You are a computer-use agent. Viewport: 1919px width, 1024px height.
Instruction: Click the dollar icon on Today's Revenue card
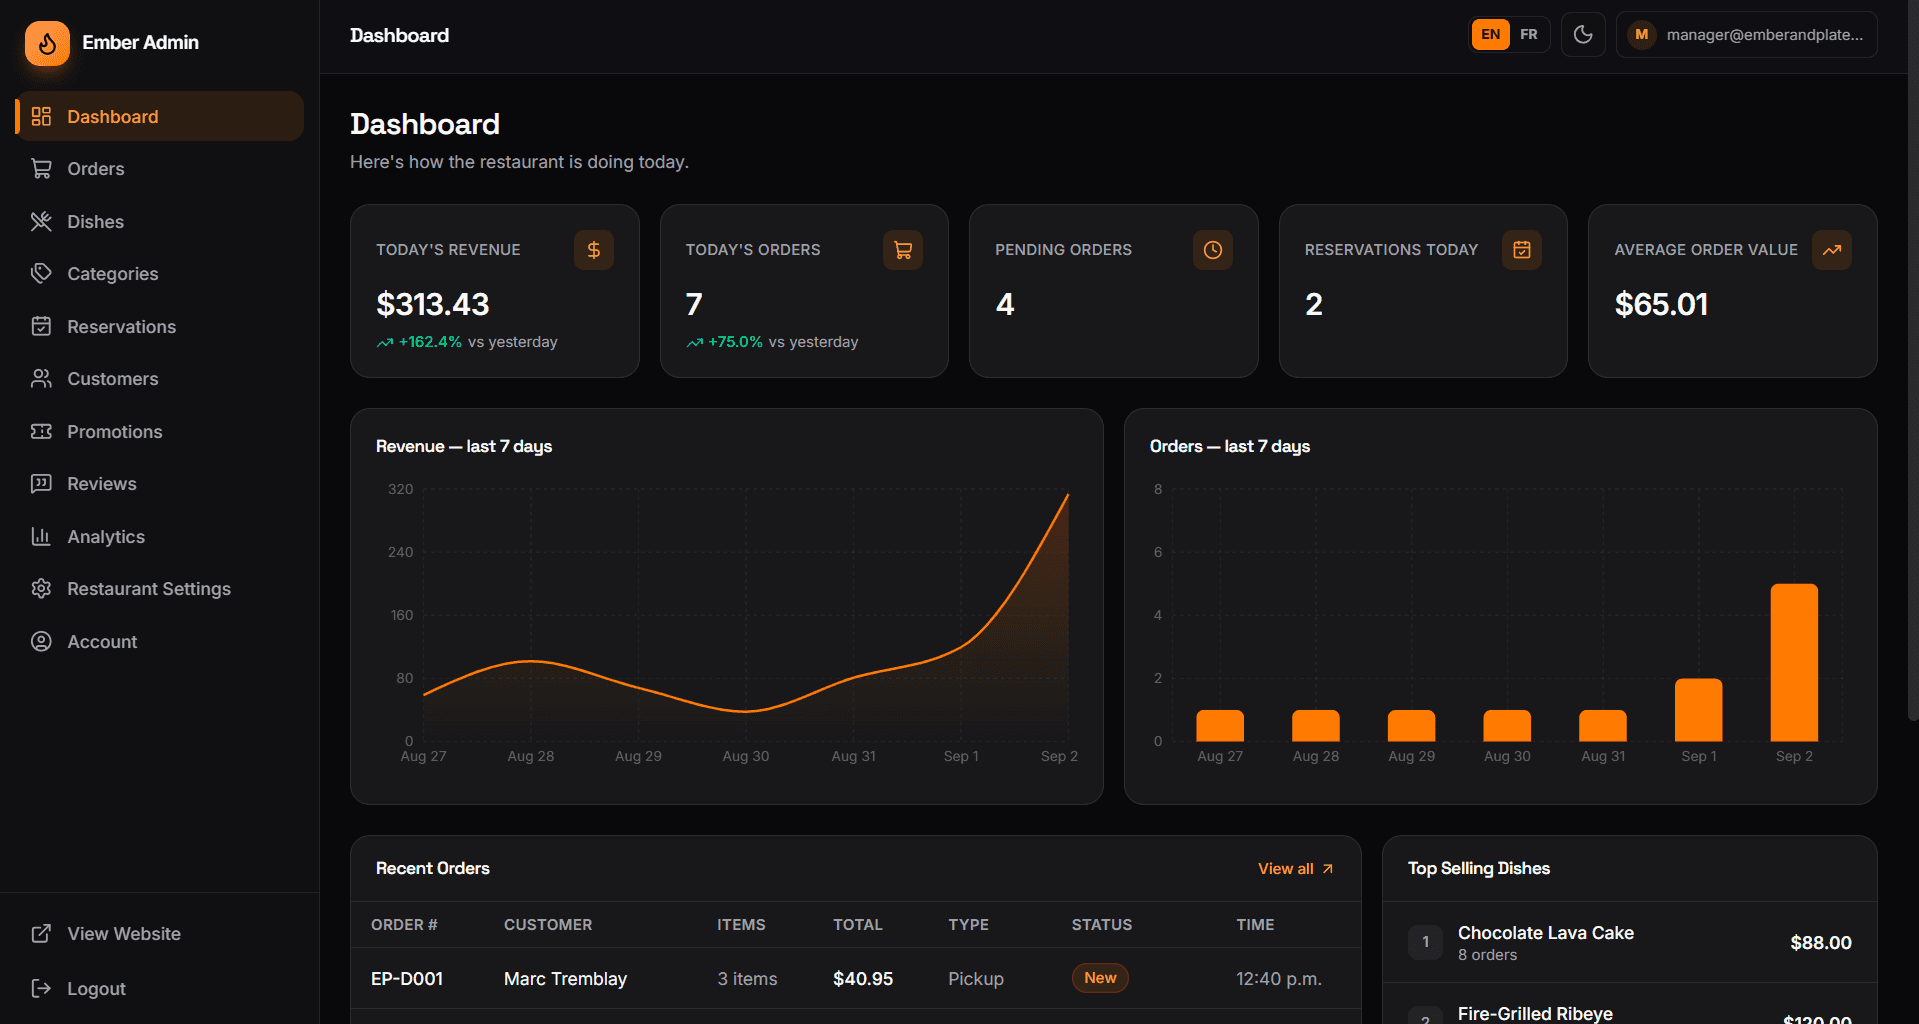click(594, 250)
